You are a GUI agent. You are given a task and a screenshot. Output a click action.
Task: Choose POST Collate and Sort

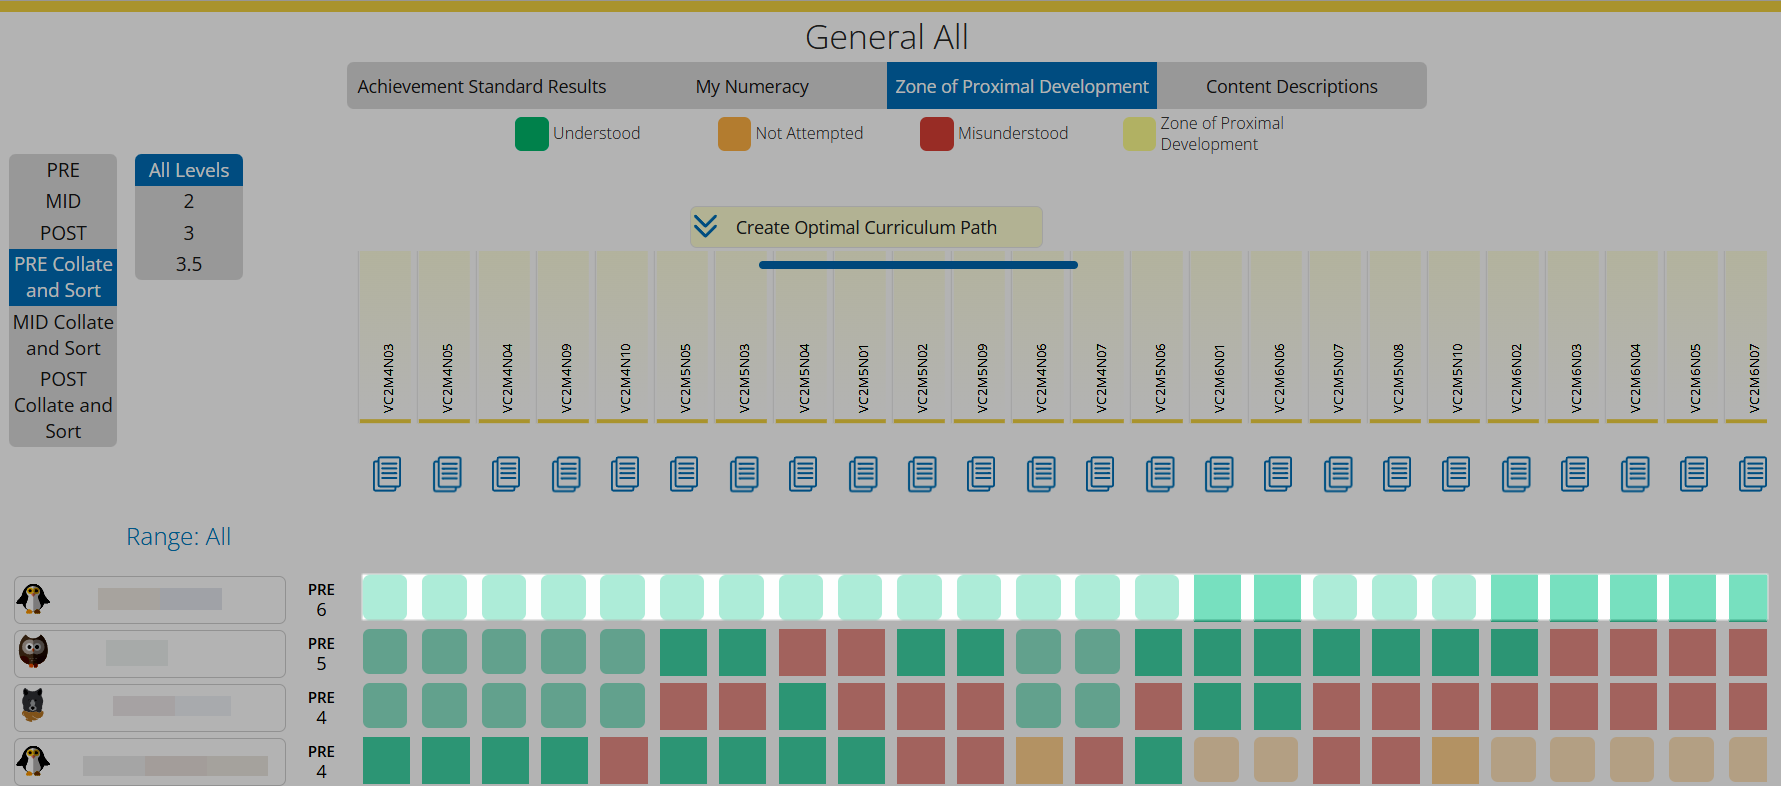point(63,405)
